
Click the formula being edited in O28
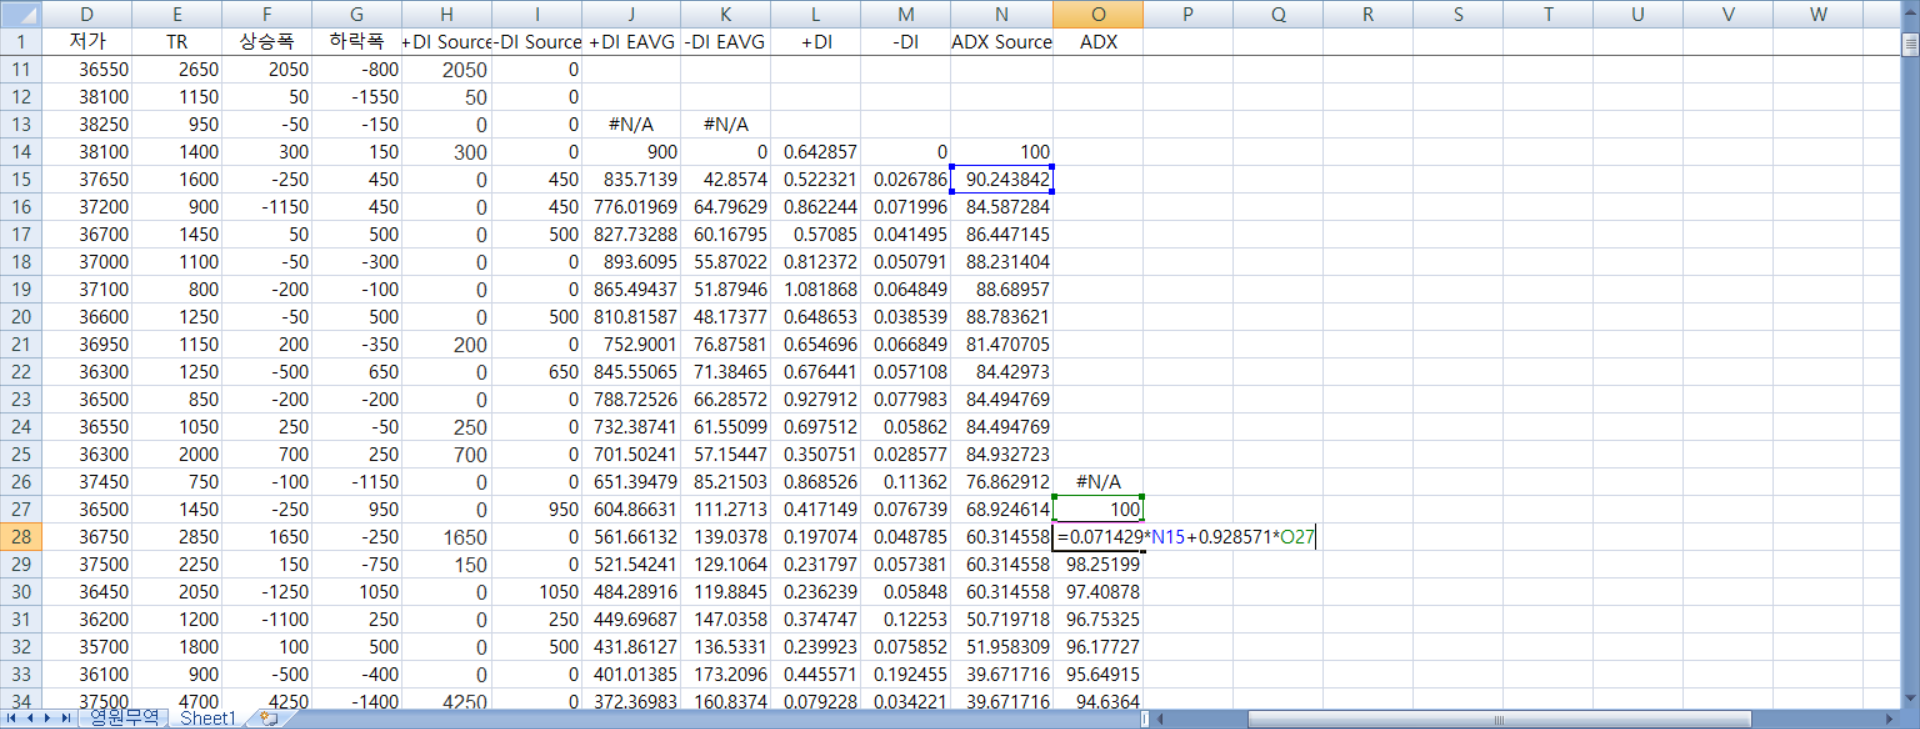click(1186, 537)
